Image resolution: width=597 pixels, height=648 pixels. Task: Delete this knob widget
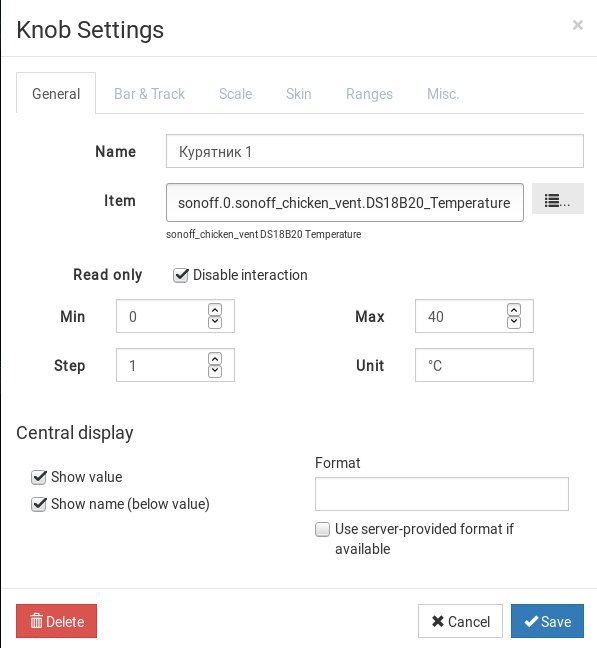[x=57, y=621]
